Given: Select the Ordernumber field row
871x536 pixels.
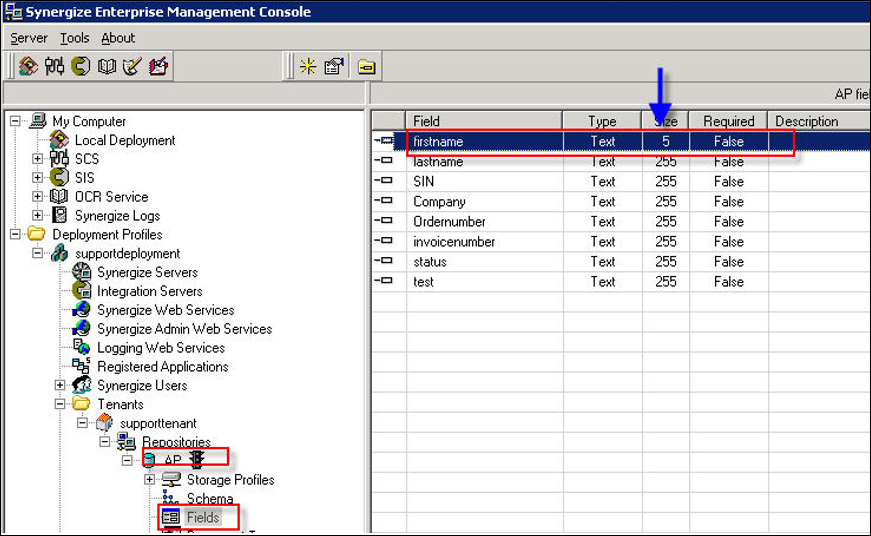Looking at the screenshot, I should click(x=621, y=222).
